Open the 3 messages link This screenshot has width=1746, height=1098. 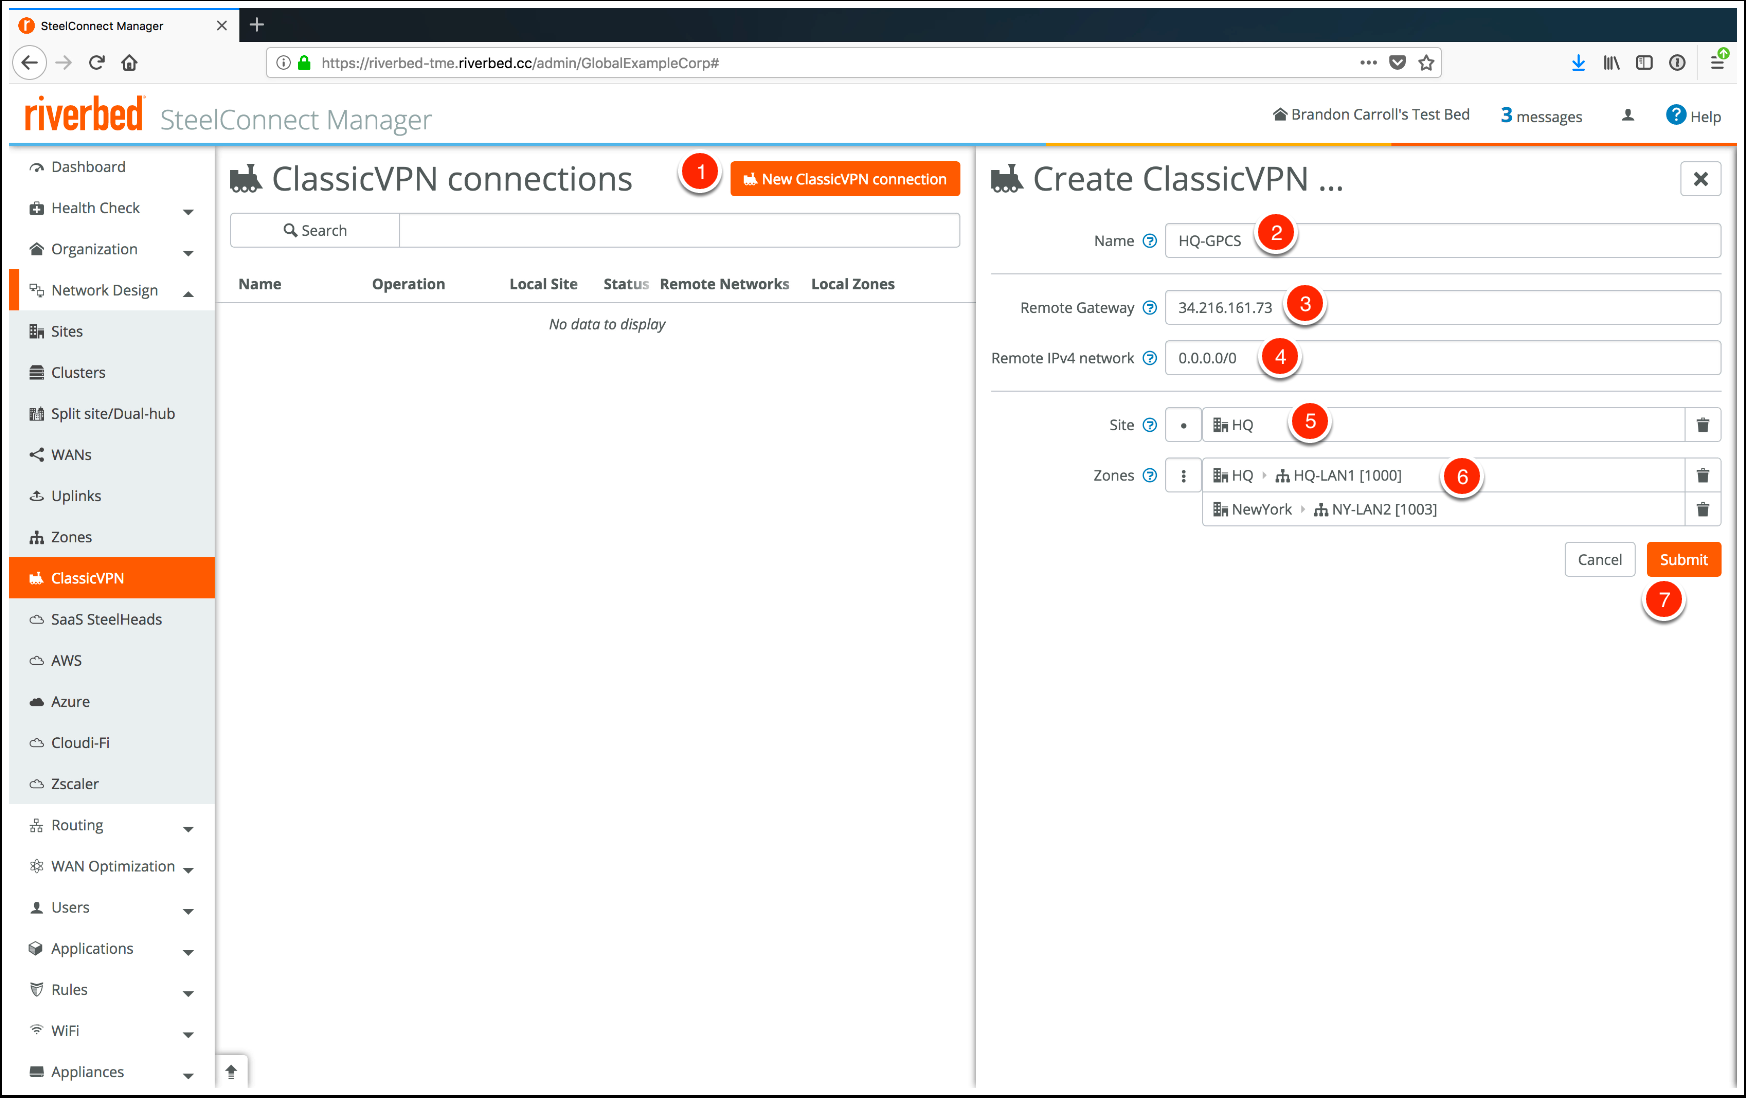1541,116
